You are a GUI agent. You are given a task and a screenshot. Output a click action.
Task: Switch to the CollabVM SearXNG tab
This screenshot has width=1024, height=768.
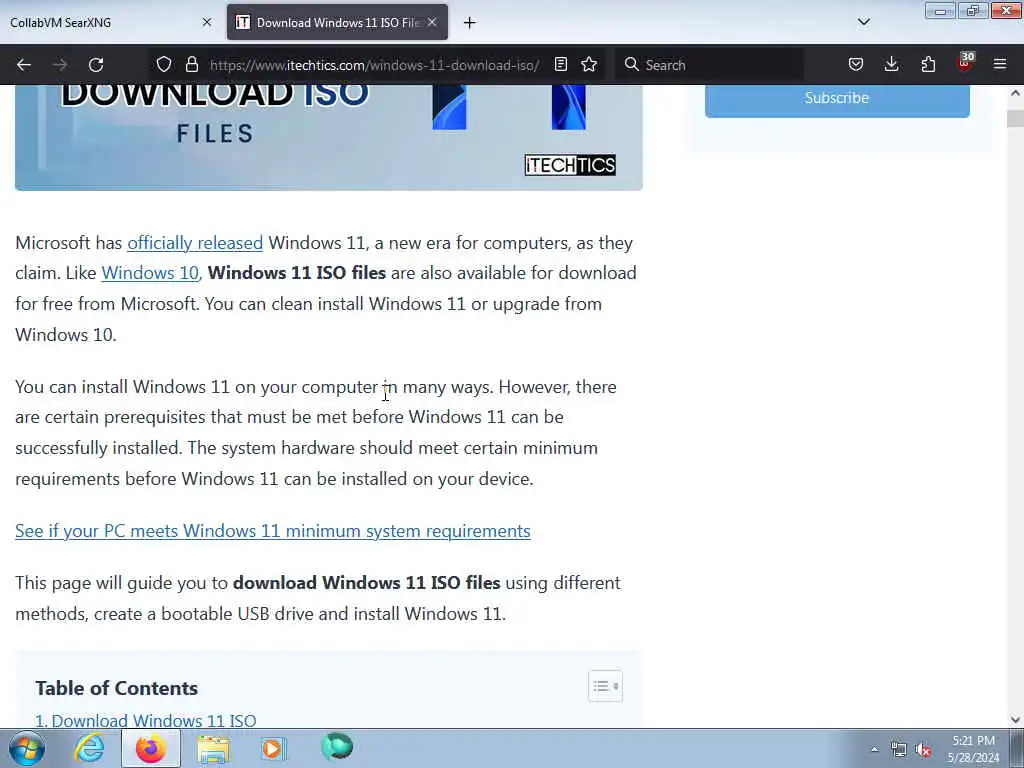(111, 22)
